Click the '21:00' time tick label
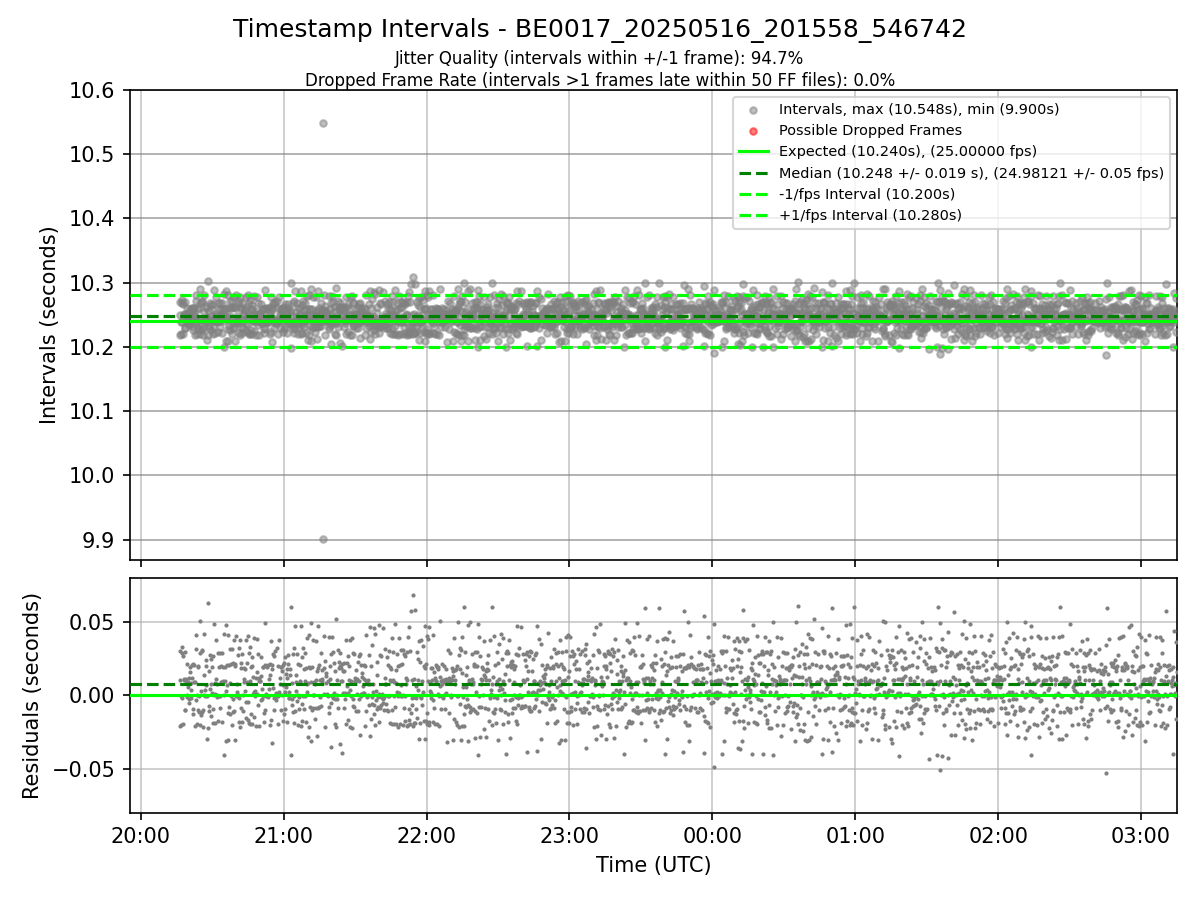The image size is (1200, 900). 284,834
